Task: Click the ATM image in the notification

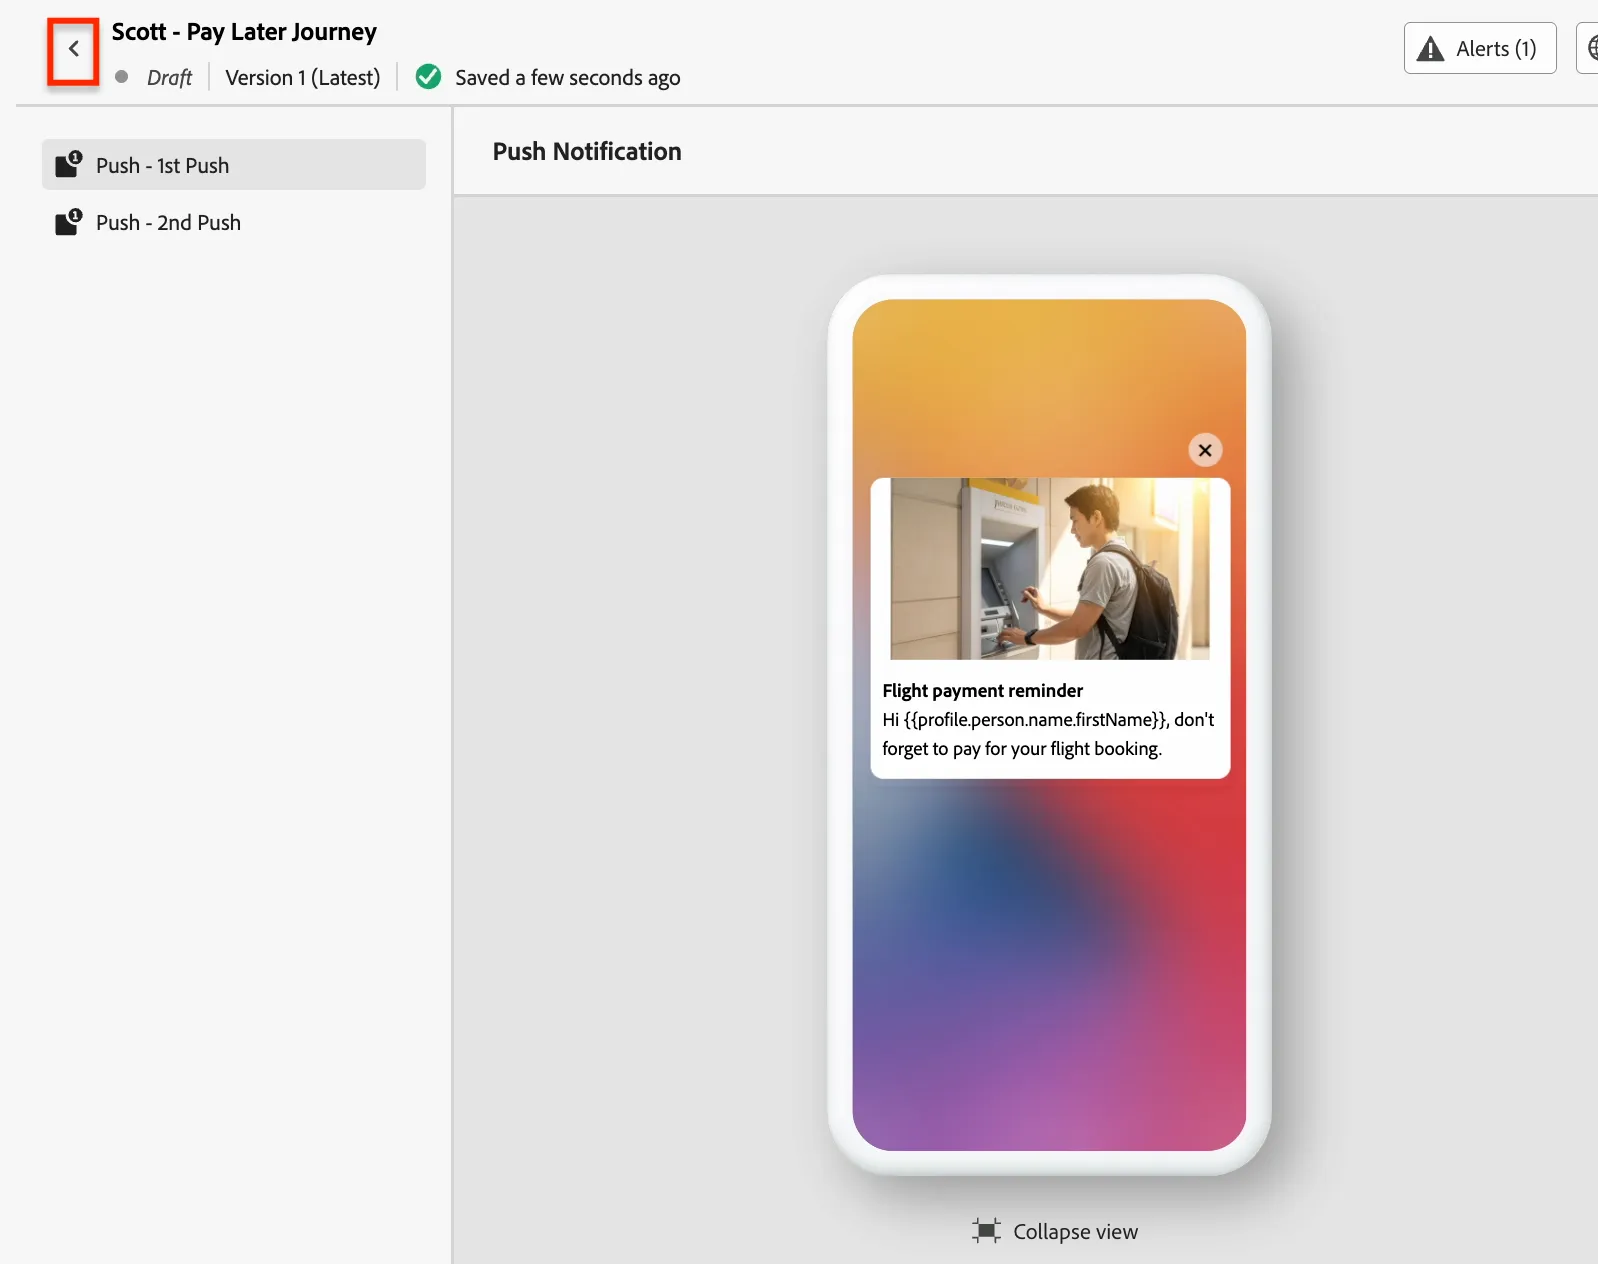Action: [x=1050, y=568]
